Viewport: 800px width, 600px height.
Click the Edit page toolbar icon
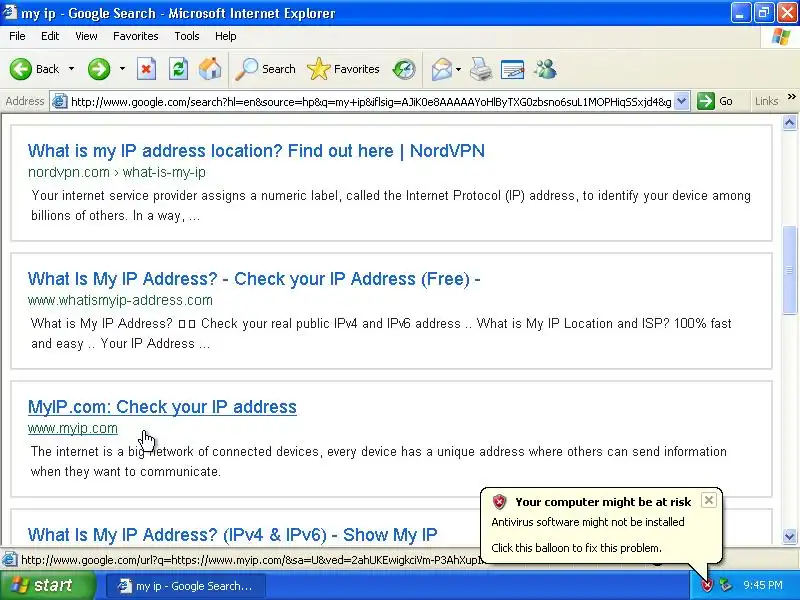point(513,69)
